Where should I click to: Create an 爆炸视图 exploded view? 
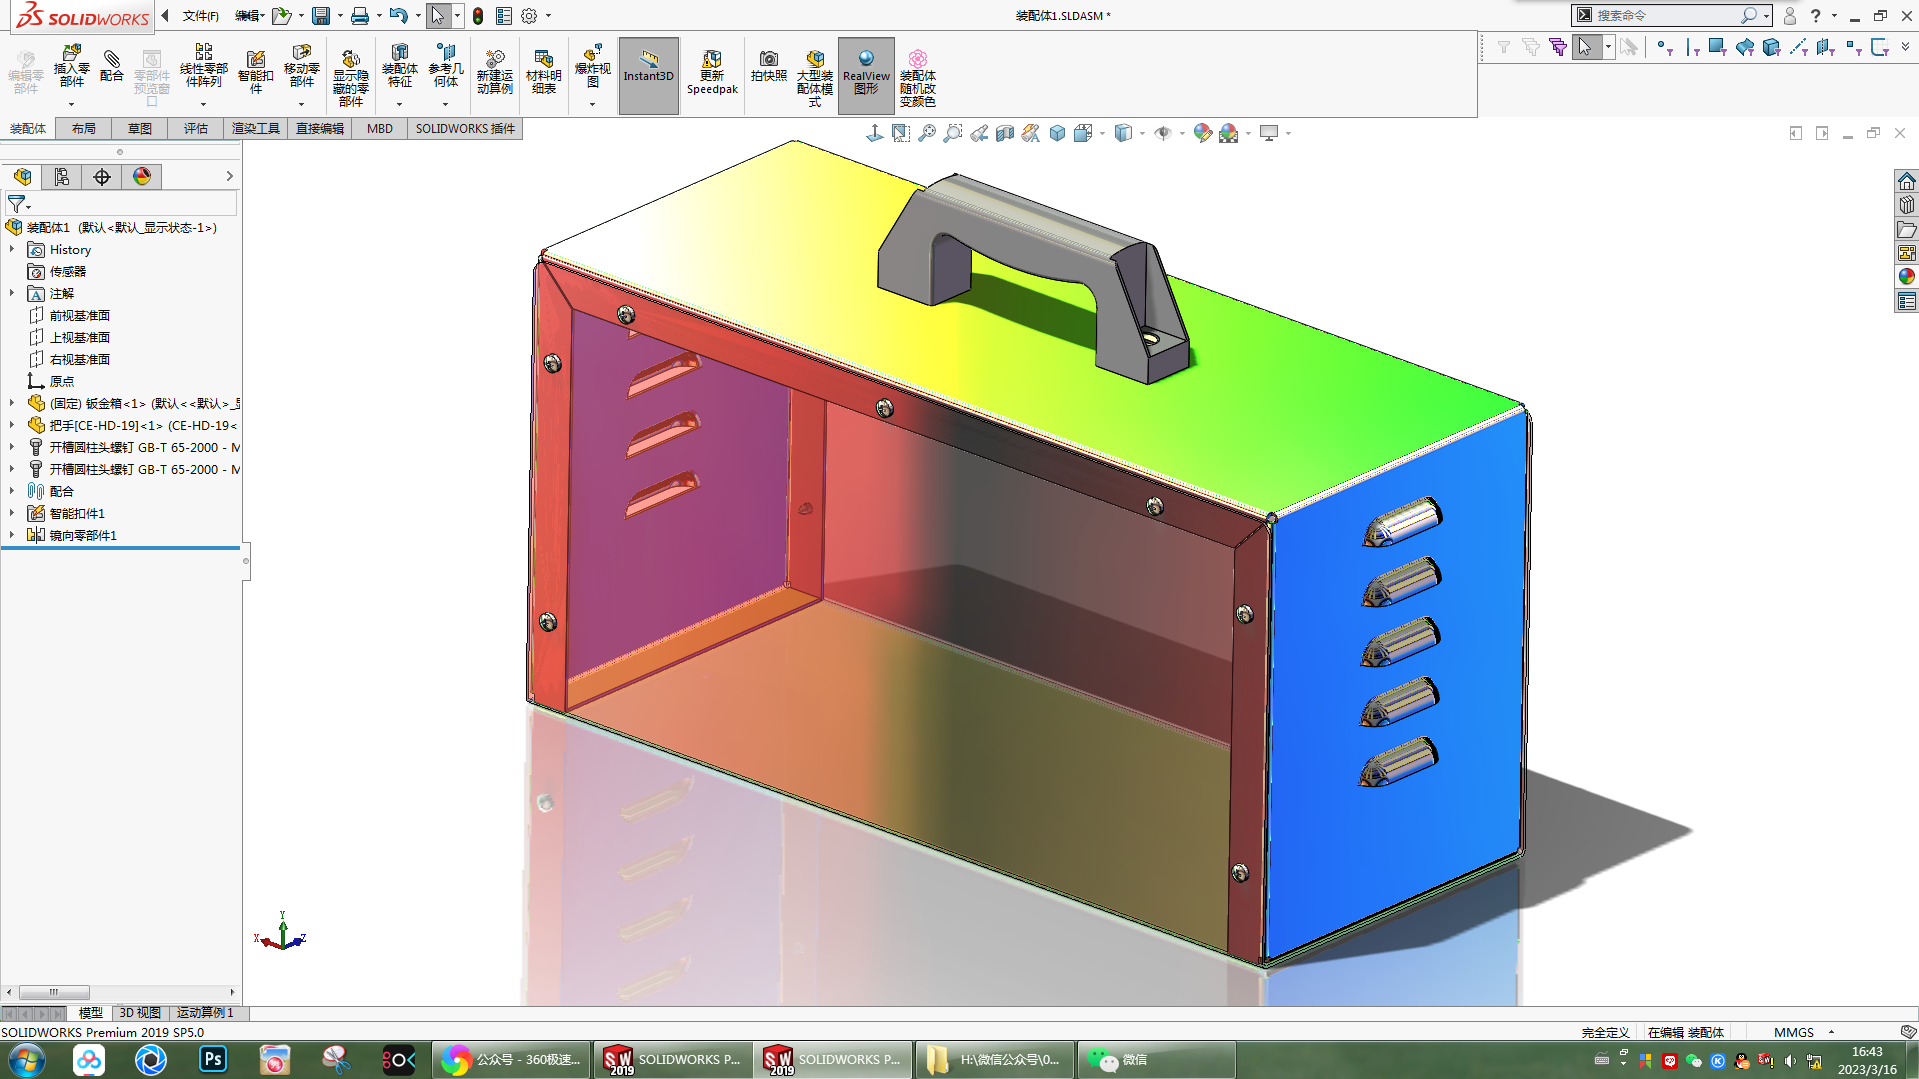point(592,66)
